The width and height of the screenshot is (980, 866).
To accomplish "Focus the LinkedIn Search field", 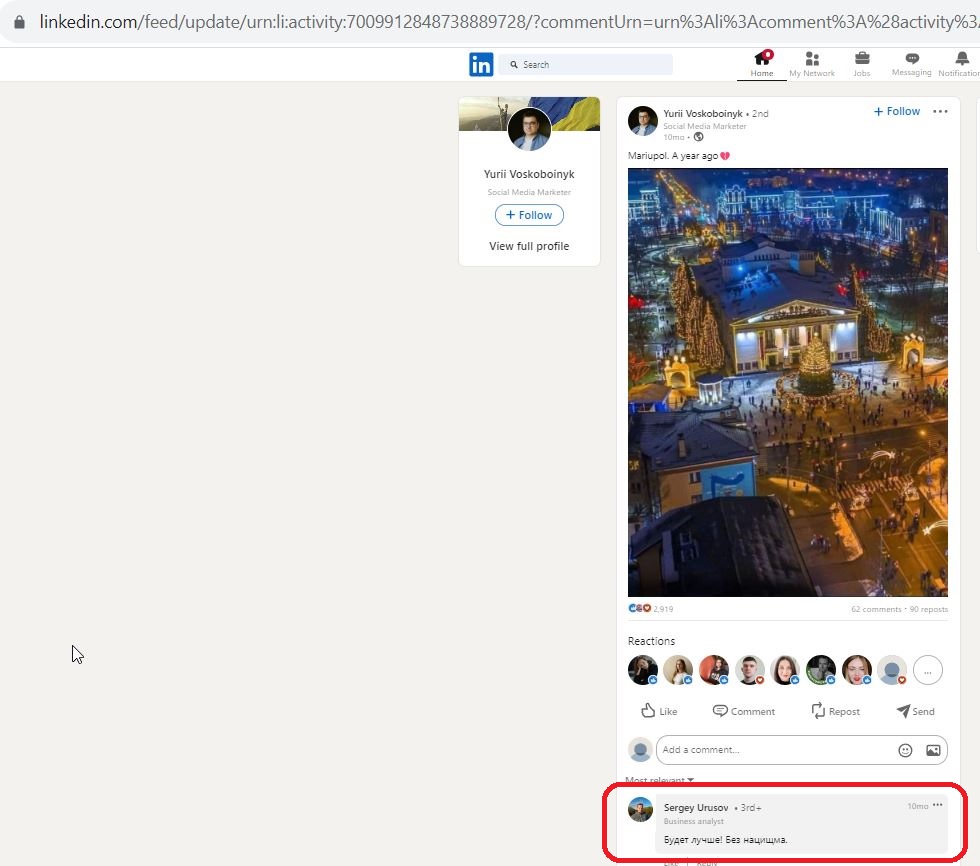I will pos(586,64).
